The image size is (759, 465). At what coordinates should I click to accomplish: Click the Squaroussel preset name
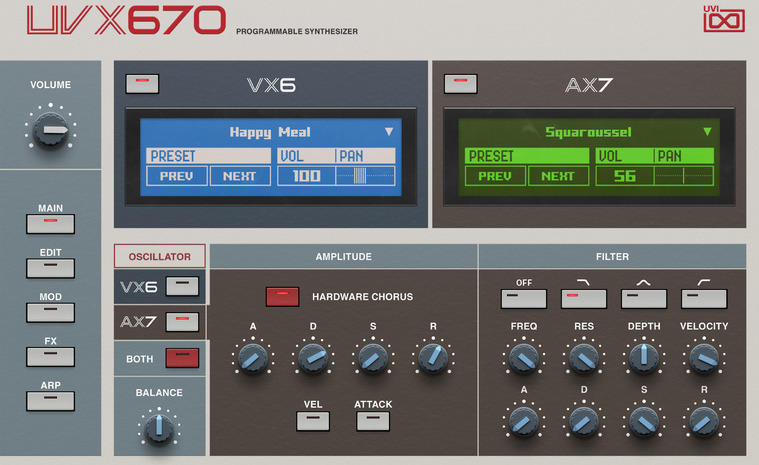click(x=588, y=132)
